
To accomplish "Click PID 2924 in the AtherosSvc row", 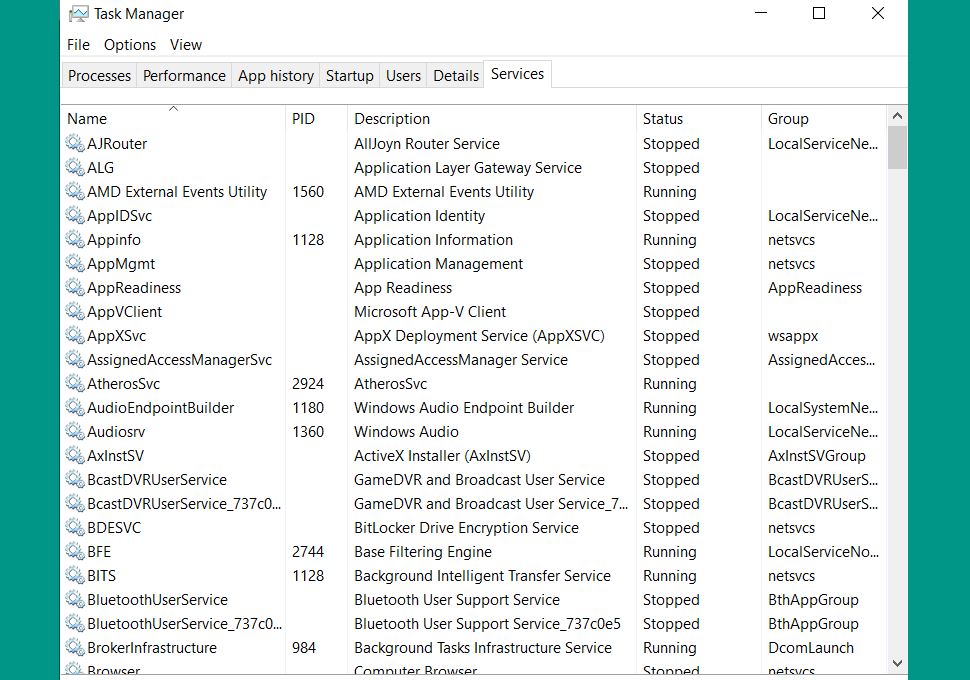I will pyautogui.click(x=308, y=384).
